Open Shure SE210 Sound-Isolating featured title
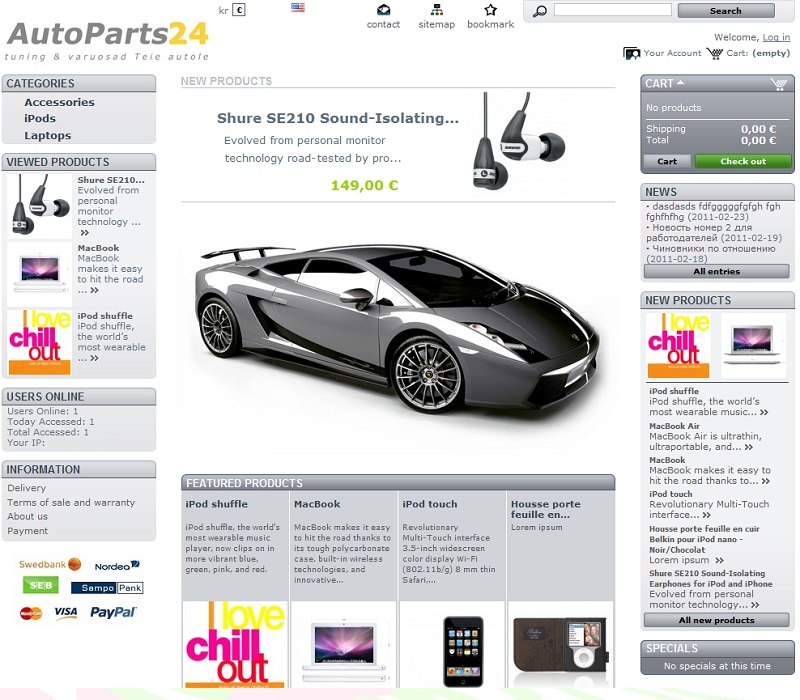 coord(338,118)
